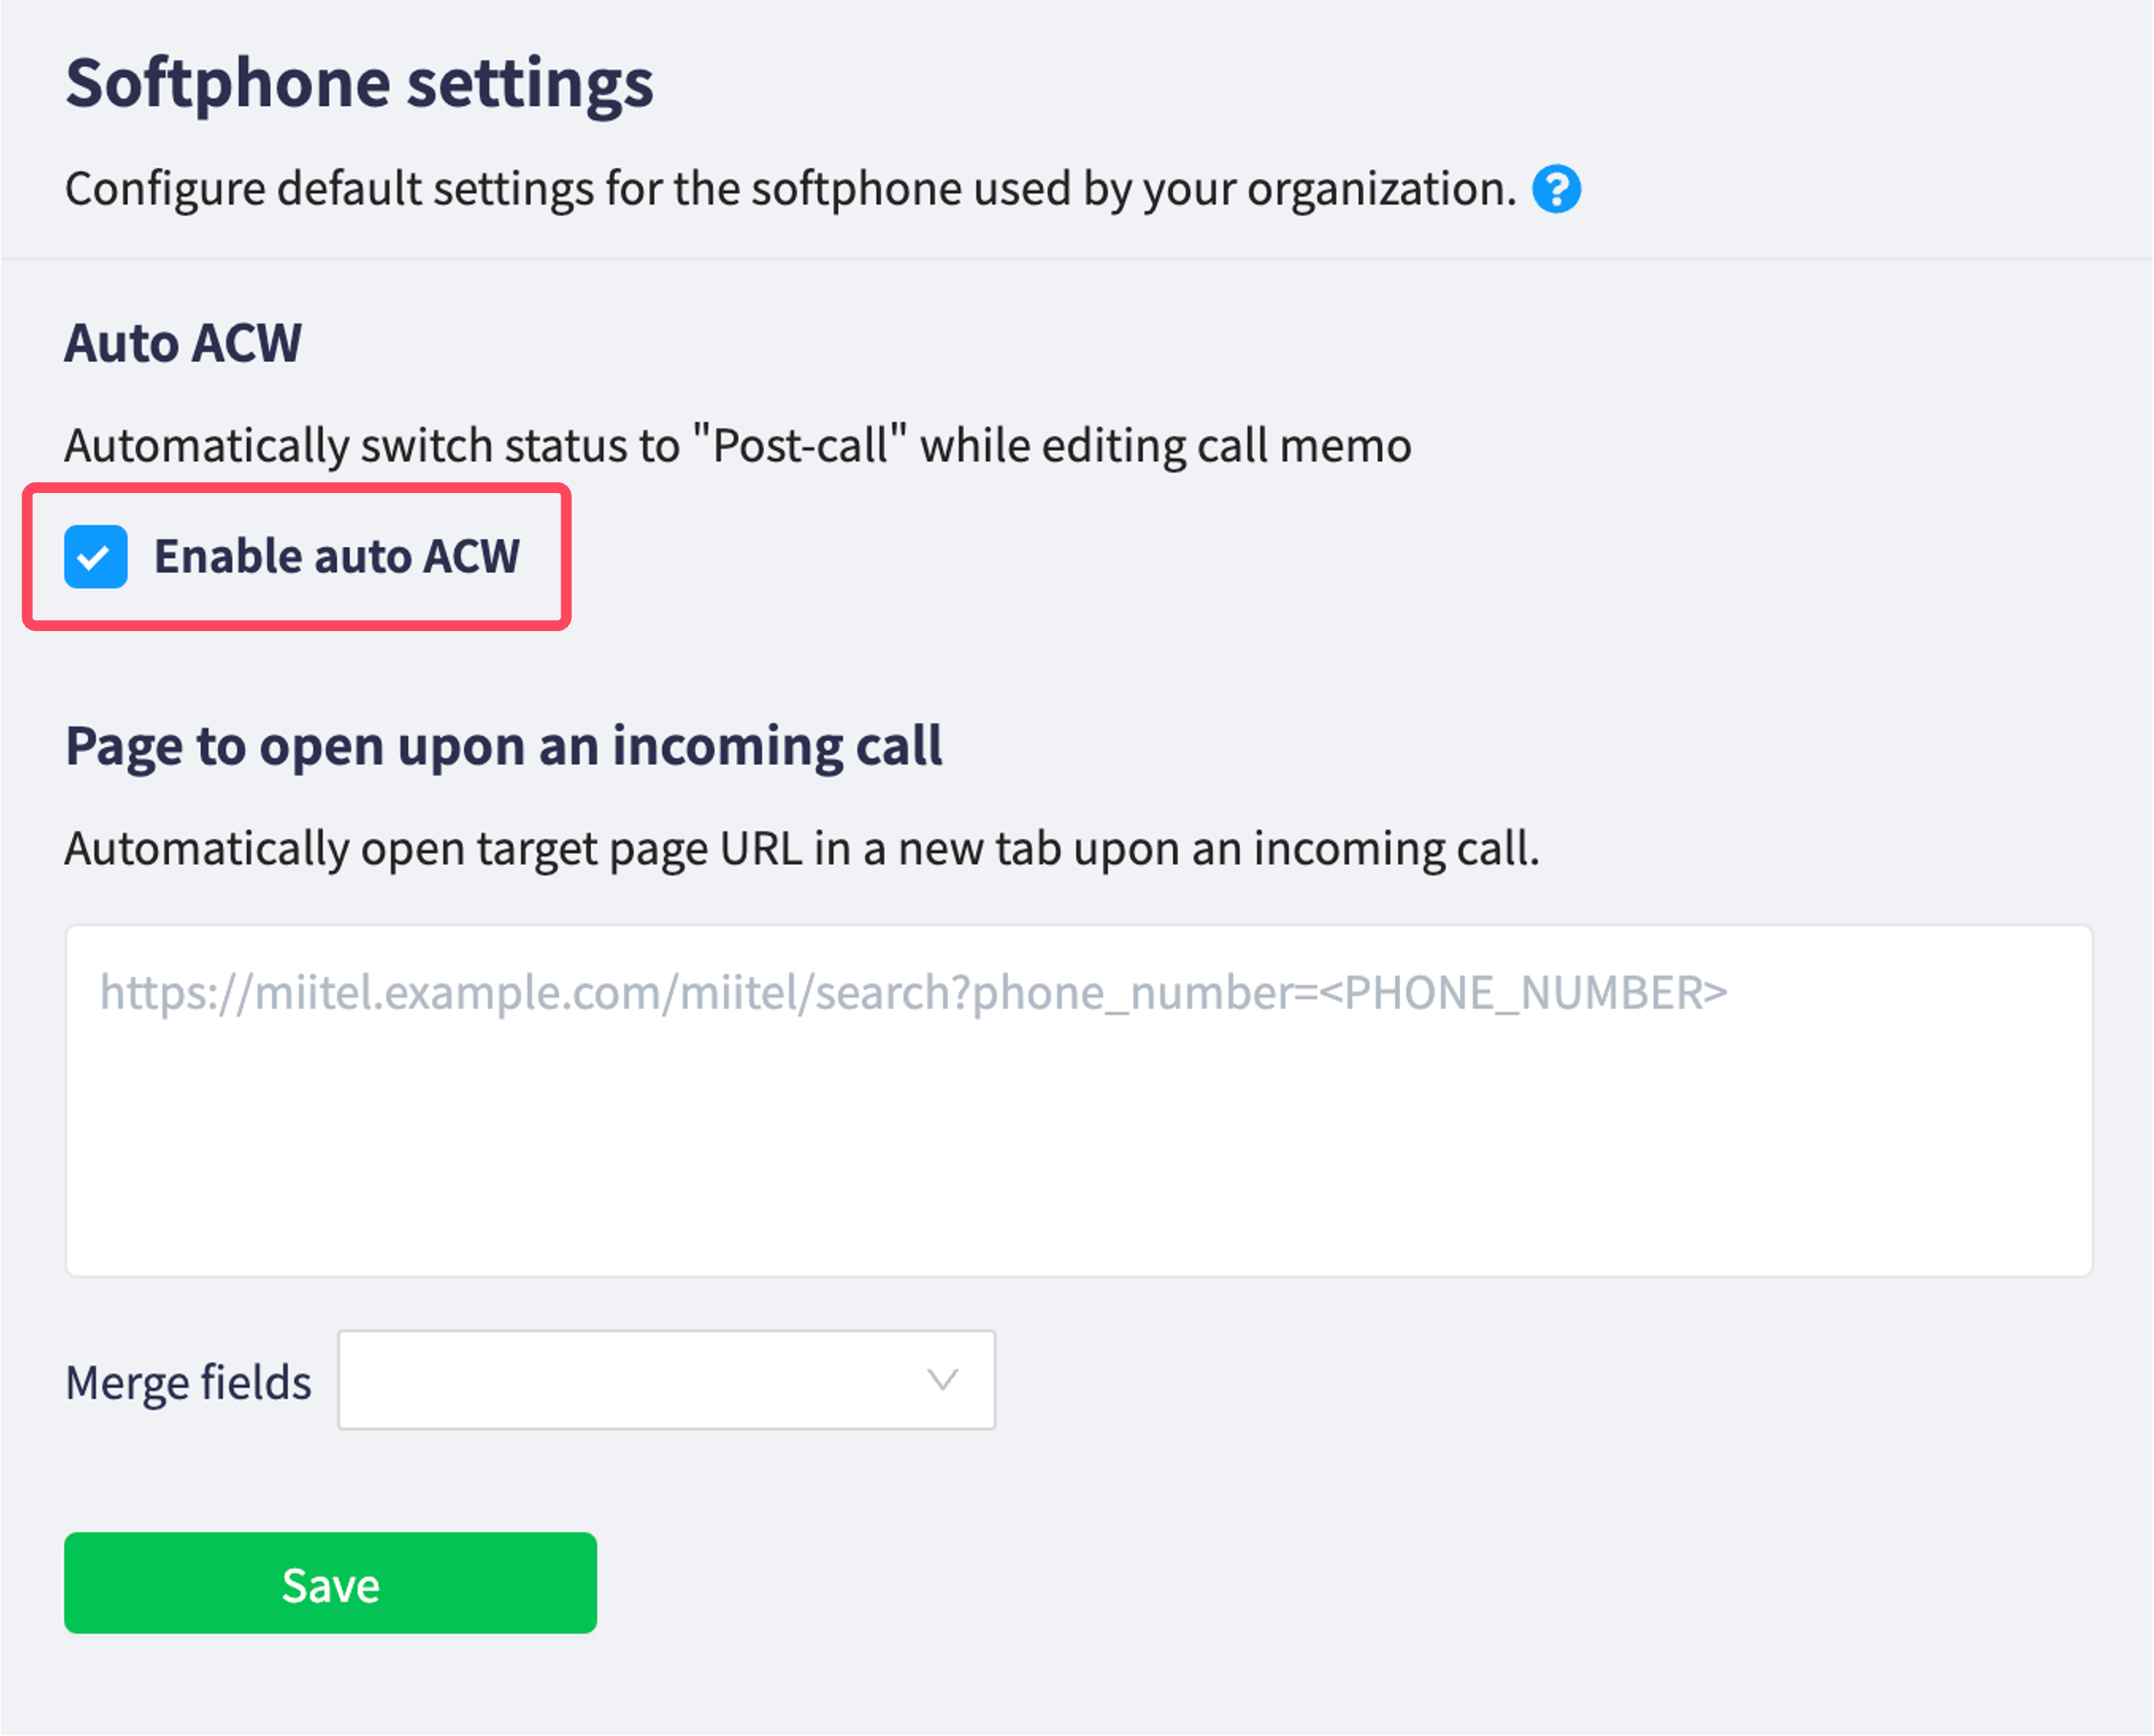Click the "Enable auto ACW" label text
The width and height of the screenshot is (2154, 1736).
[337, 557]
